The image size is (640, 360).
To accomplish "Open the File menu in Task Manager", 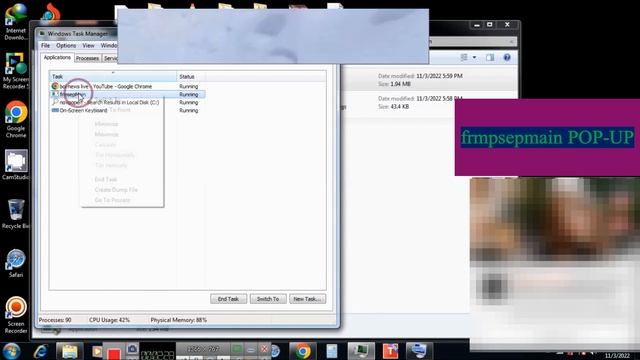I will (45, 45).
